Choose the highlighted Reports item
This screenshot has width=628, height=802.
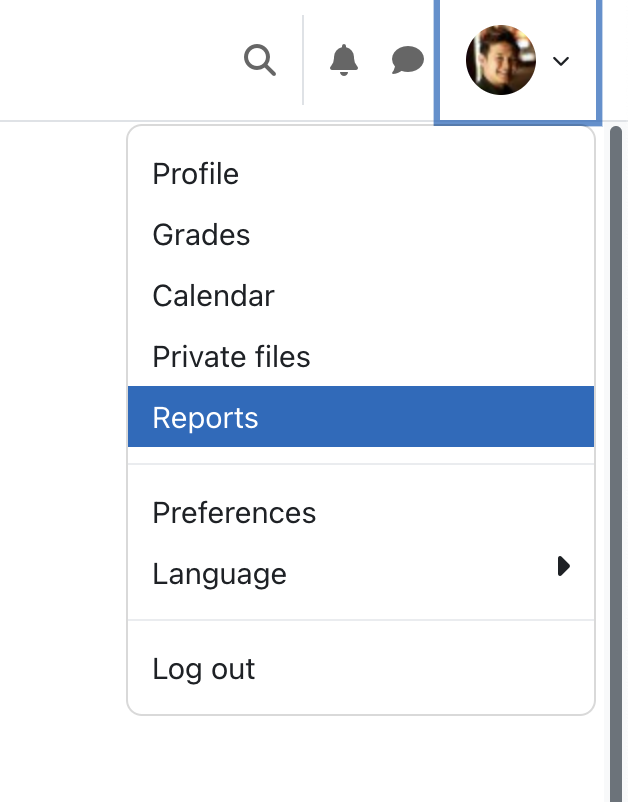(361, 417)
